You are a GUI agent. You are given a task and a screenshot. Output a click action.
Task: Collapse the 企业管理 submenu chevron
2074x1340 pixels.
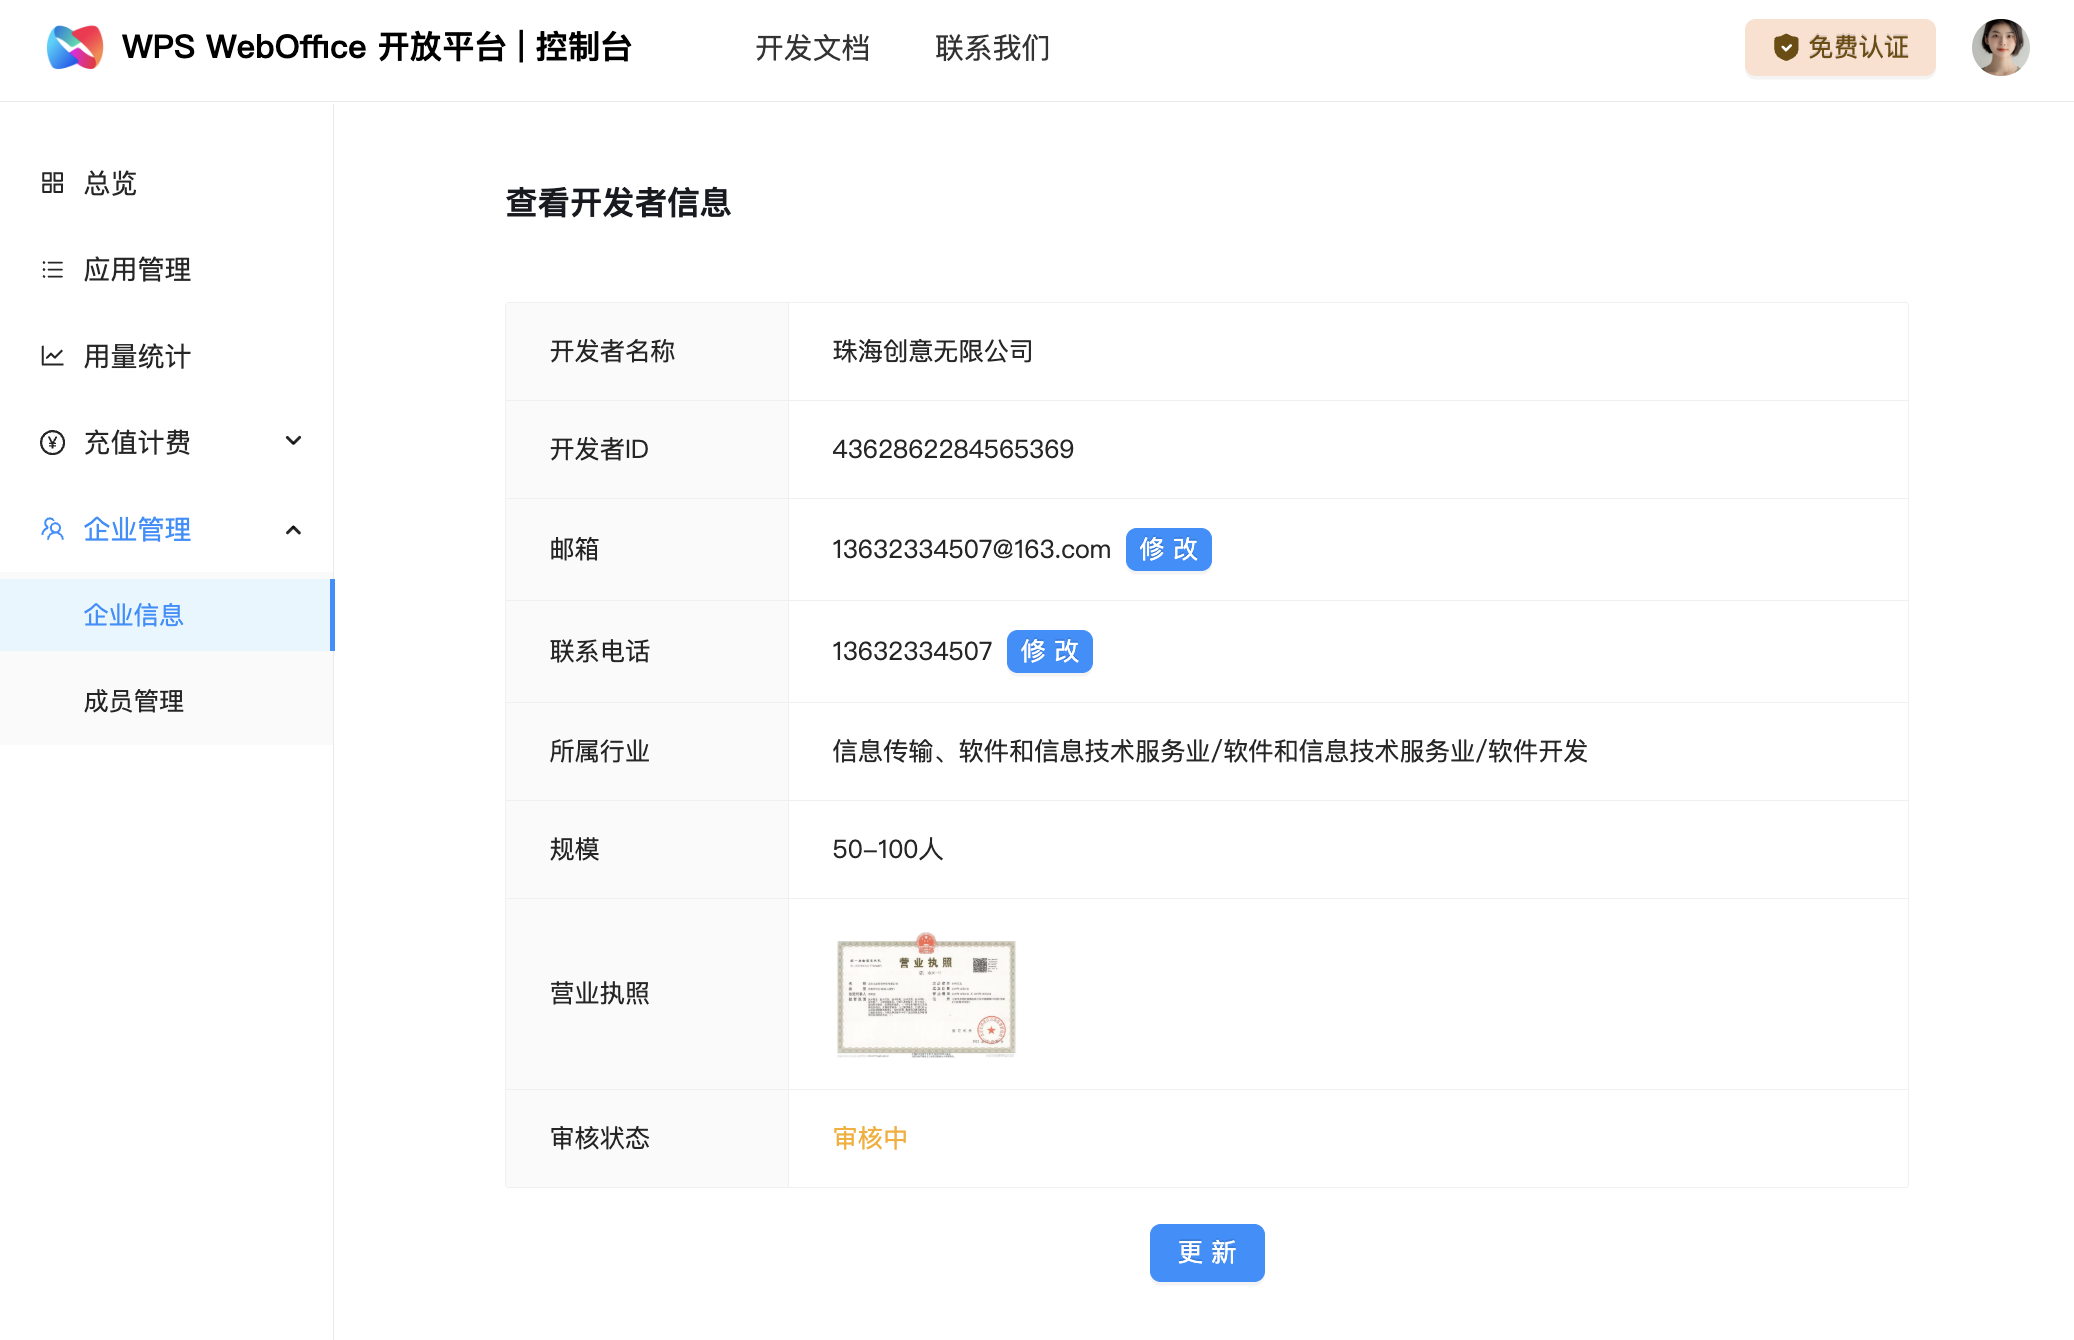(x=293, y=530)
